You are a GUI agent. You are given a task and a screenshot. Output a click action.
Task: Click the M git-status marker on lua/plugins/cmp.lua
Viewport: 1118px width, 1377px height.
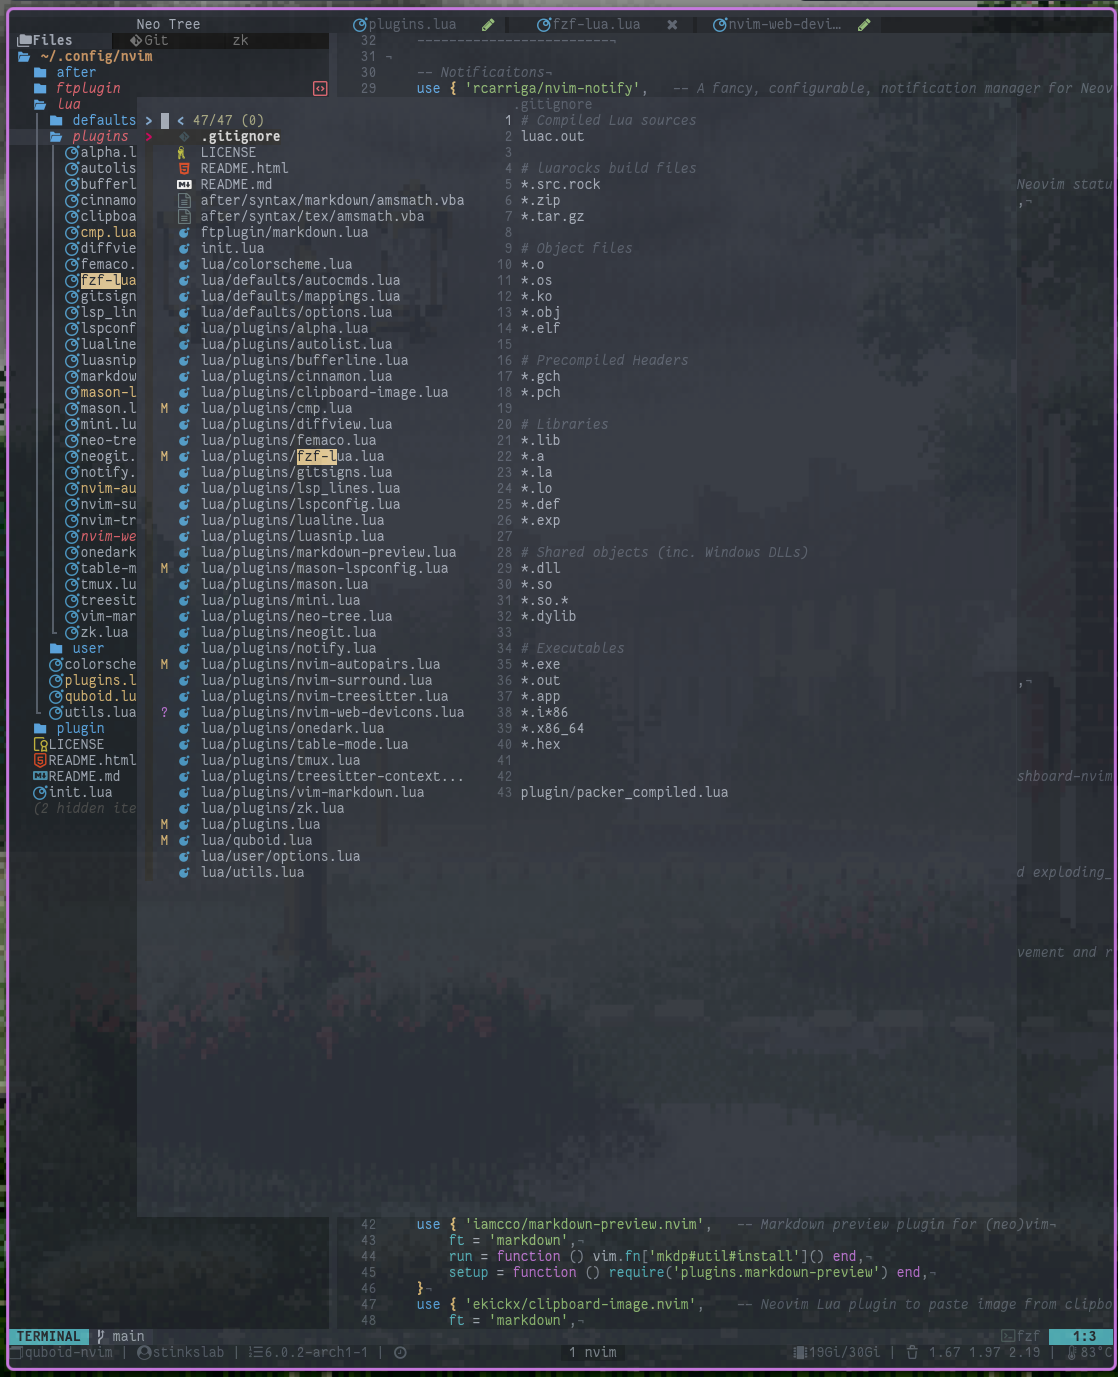(165, 408)
